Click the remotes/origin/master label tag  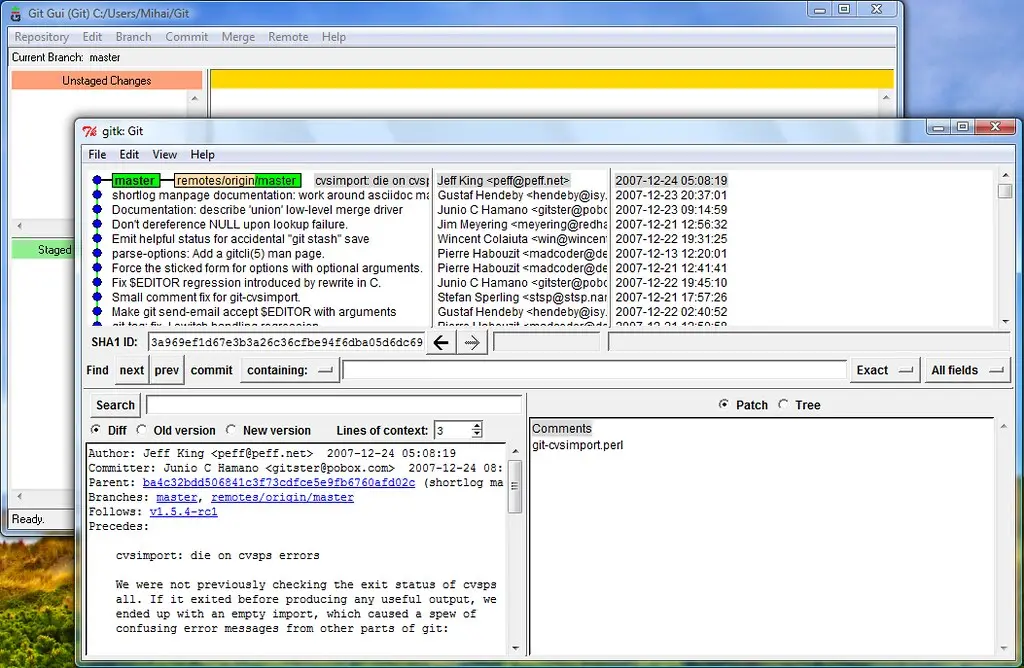(237, 181)
